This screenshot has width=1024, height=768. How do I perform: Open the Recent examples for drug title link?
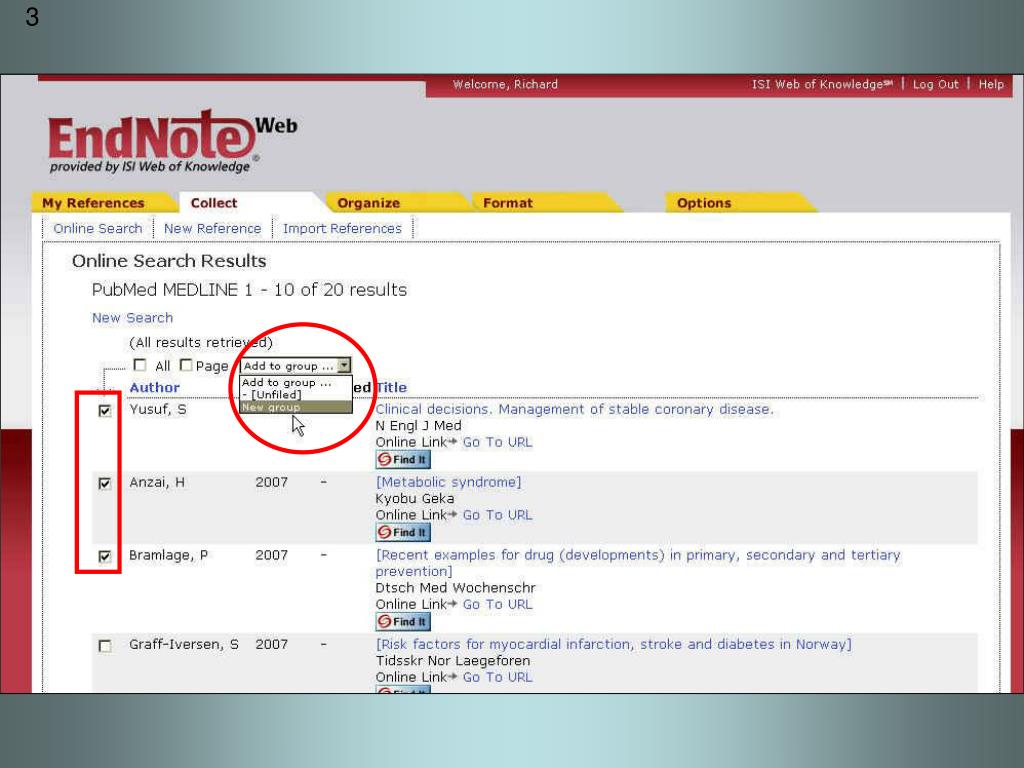[x=637, y=563]
